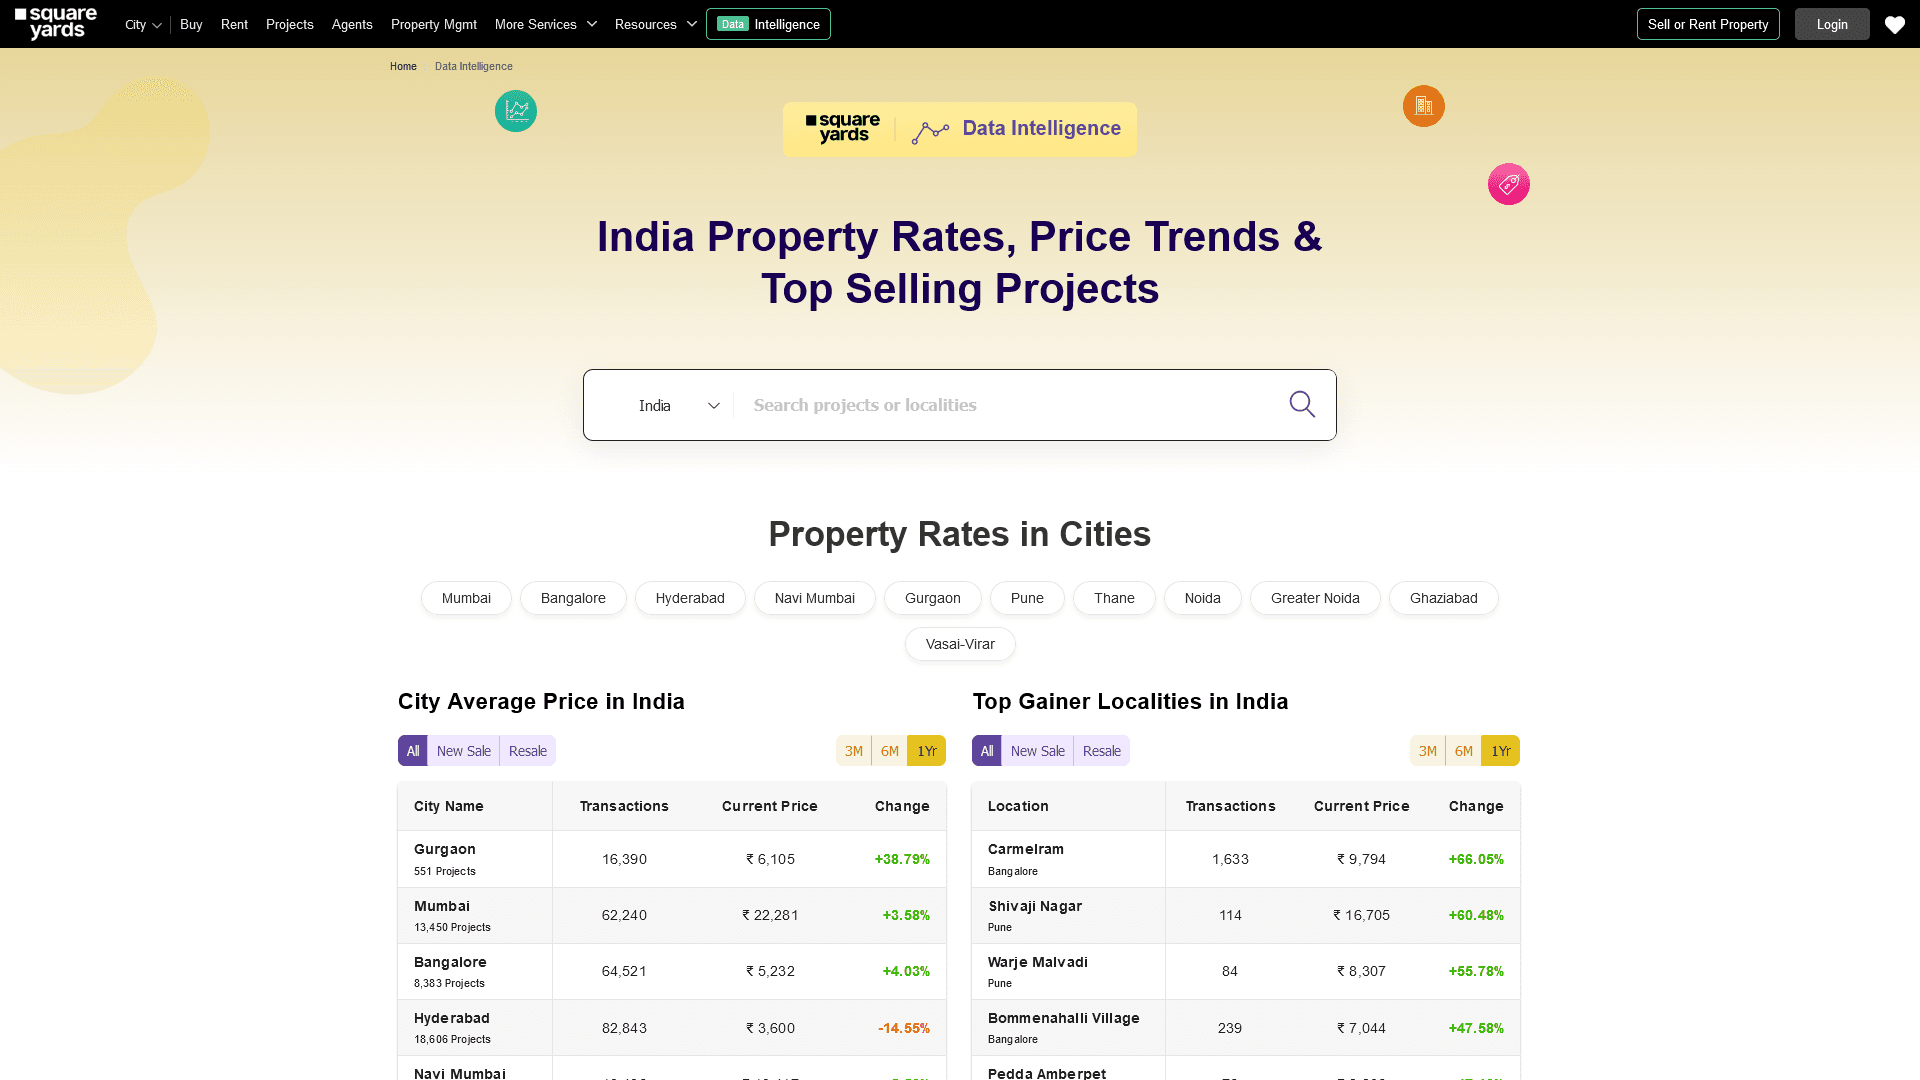The width and height of the screenshot is (1920, 1080).
Task: Click the search magnifier icon
Action: coord(1301,404)
